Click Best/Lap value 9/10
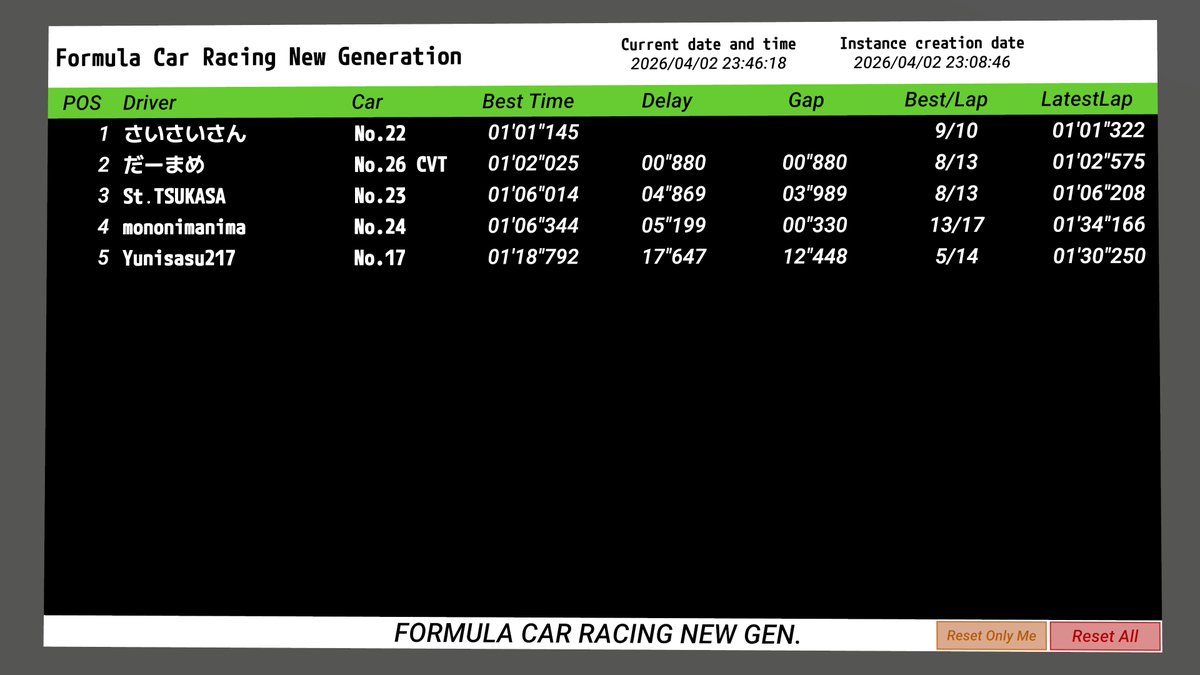 955,131
